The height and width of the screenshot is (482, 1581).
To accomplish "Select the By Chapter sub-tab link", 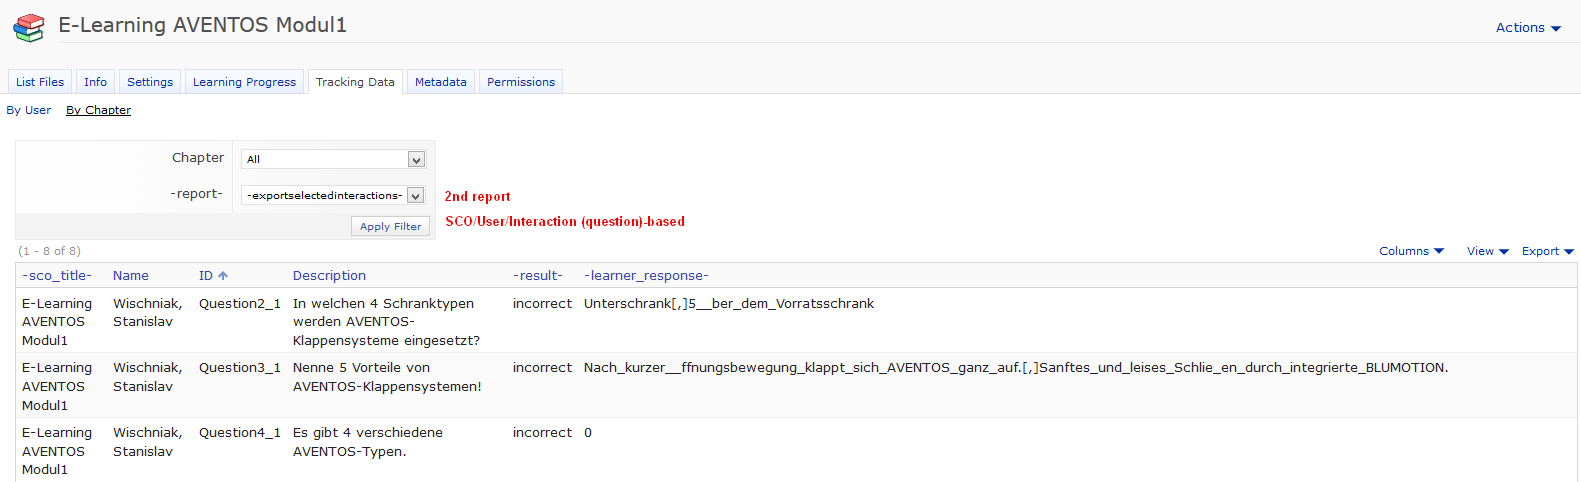I will (x=98, y=110).
